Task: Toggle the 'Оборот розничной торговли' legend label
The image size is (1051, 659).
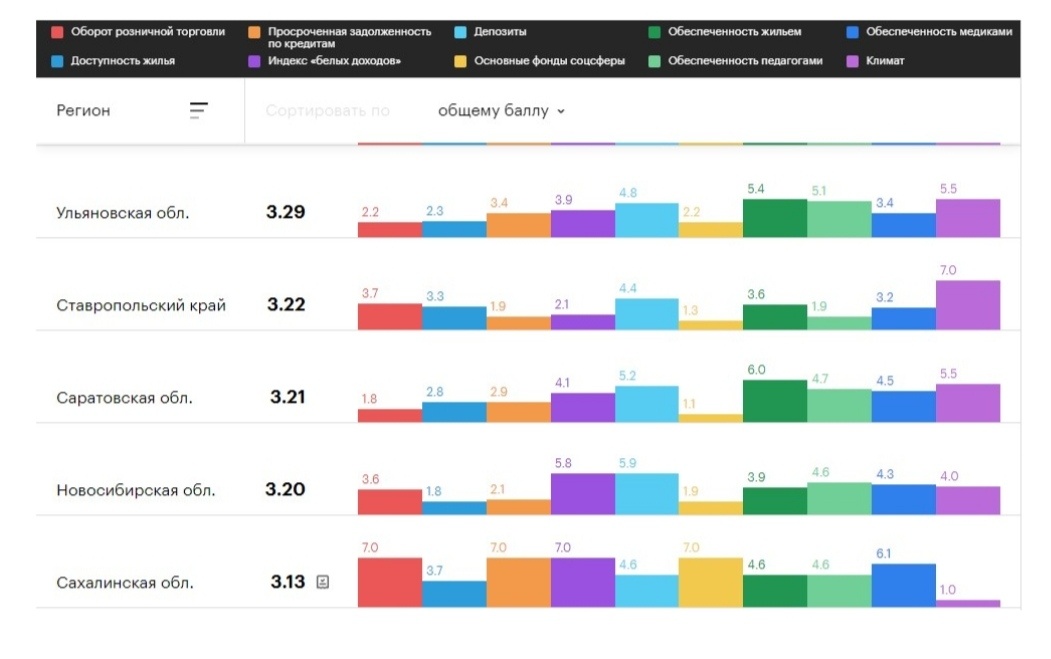Action: tap(148, 32)
